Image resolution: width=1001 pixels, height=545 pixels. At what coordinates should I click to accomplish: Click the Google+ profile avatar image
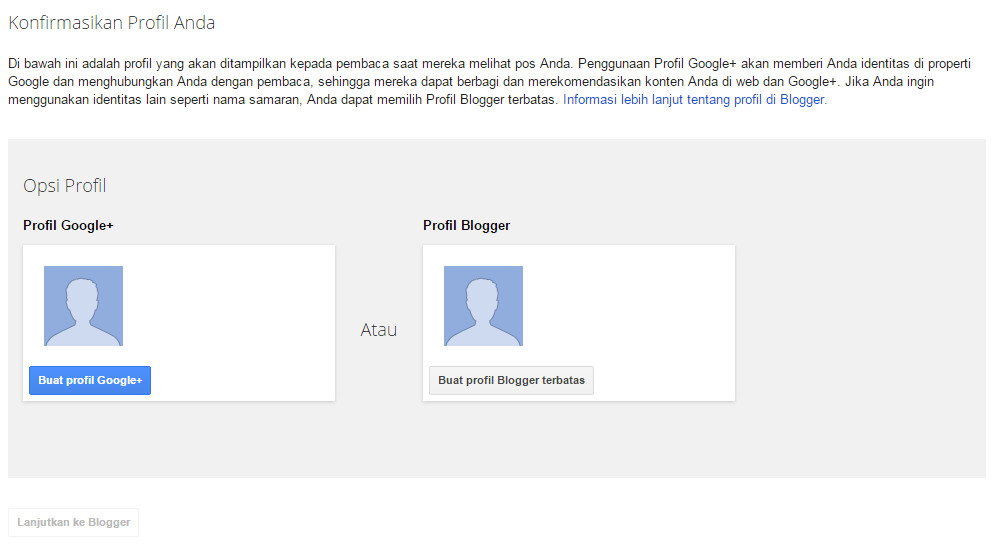coord(84,306)
